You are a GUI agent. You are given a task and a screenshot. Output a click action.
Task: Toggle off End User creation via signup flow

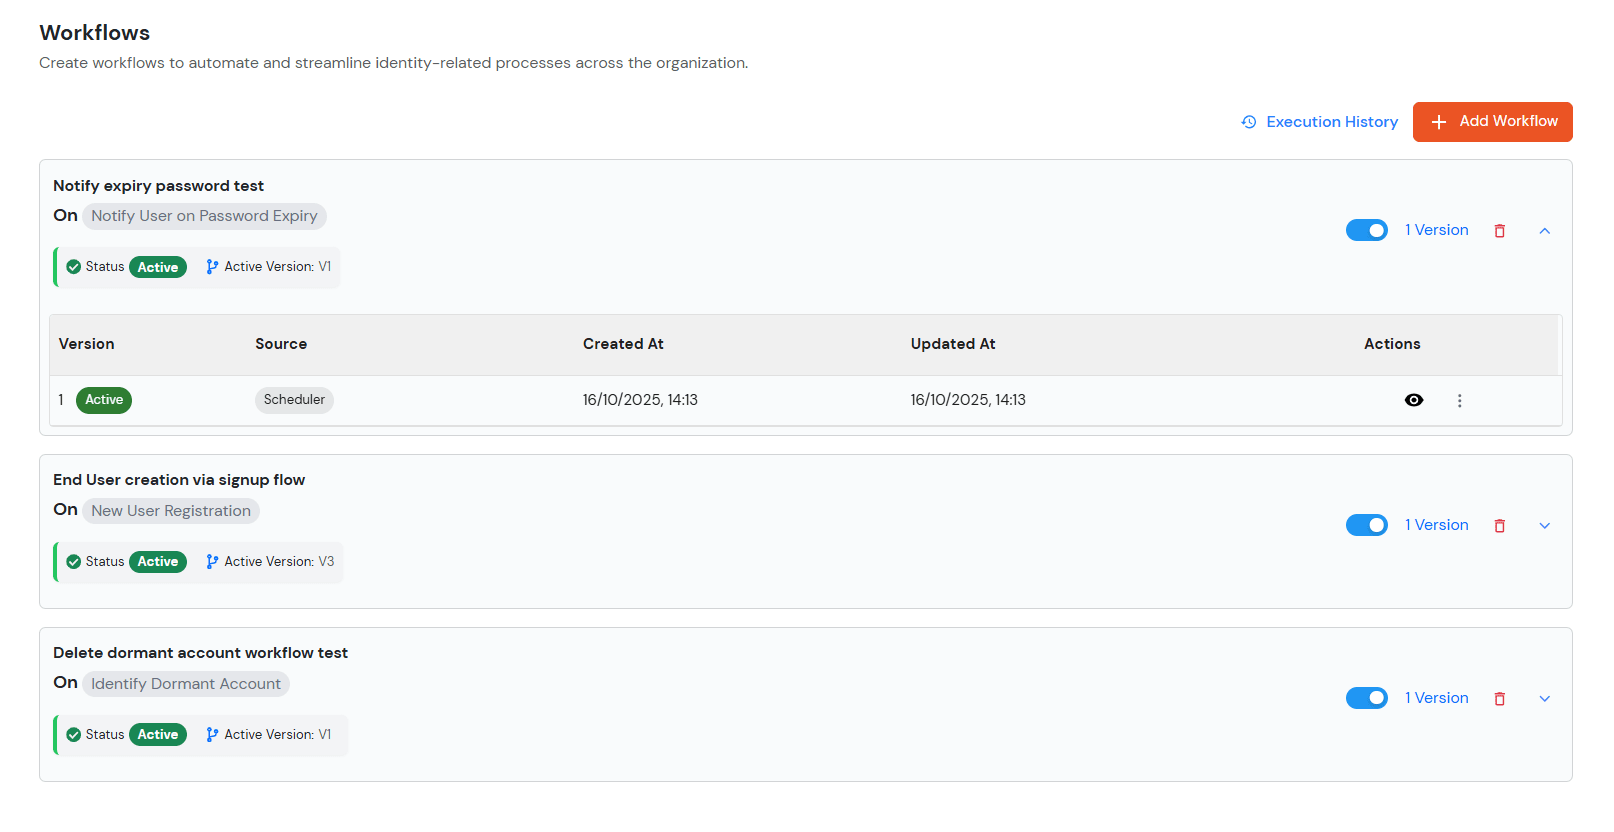click(1366, 526)
